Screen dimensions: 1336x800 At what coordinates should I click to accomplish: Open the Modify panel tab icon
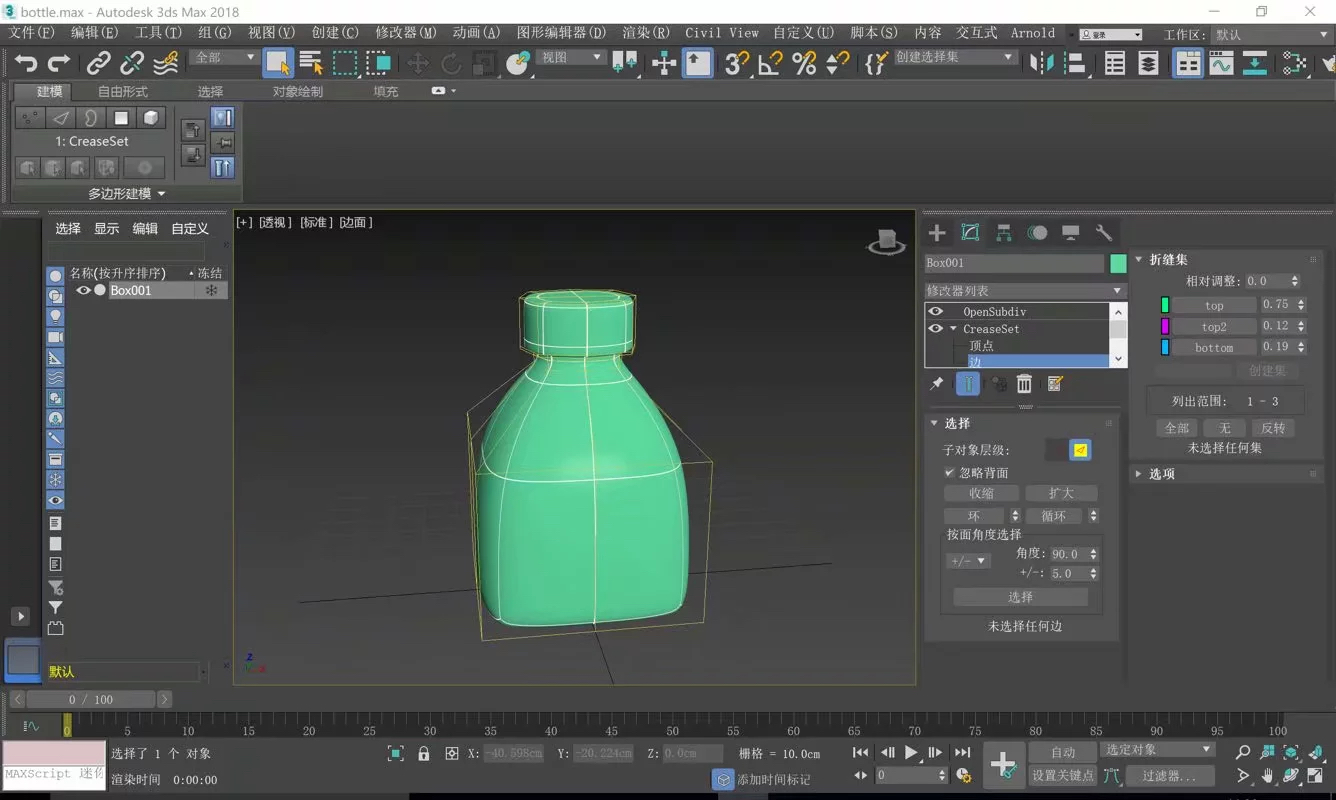[970, 233]
